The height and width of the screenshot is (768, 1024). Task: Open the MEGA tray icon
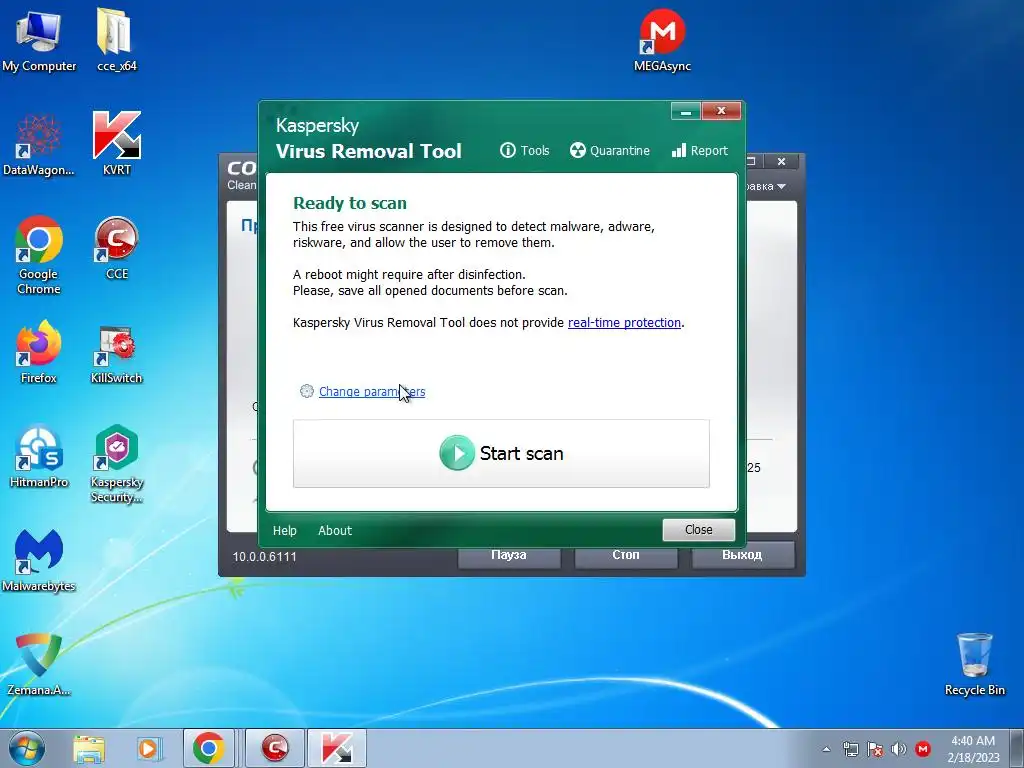click(x=923, y=749)
